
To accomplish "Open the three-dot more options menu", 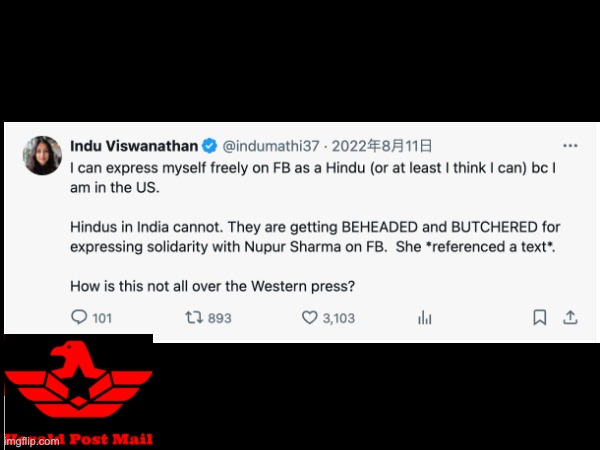I will (570, 146).
